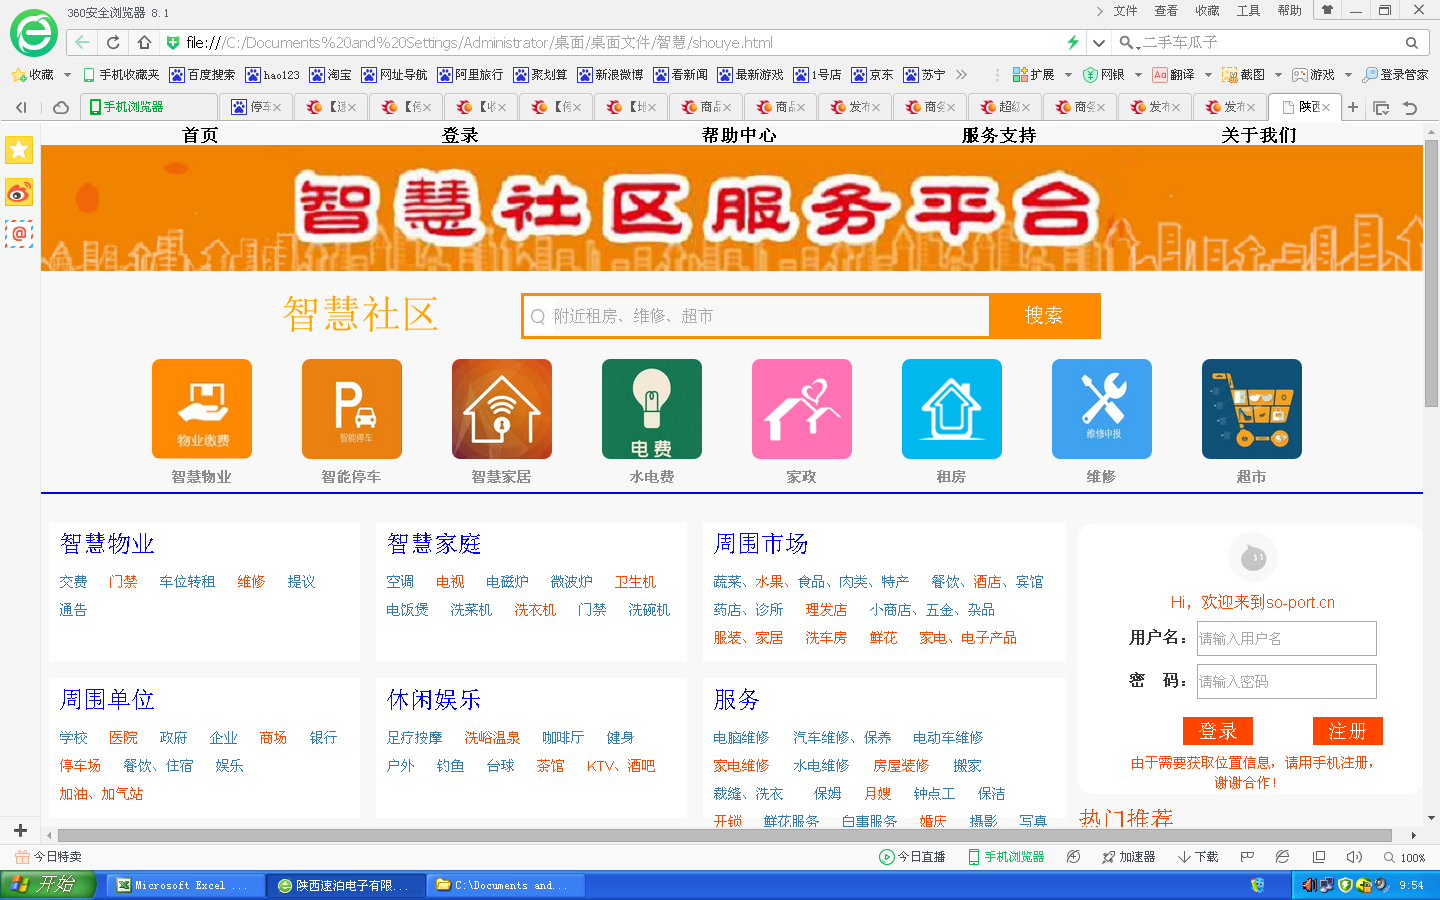Screen dimensions: 1440x900
Task: Open the 智慧家居 smart home icon
Action: [x=502, y=409]
